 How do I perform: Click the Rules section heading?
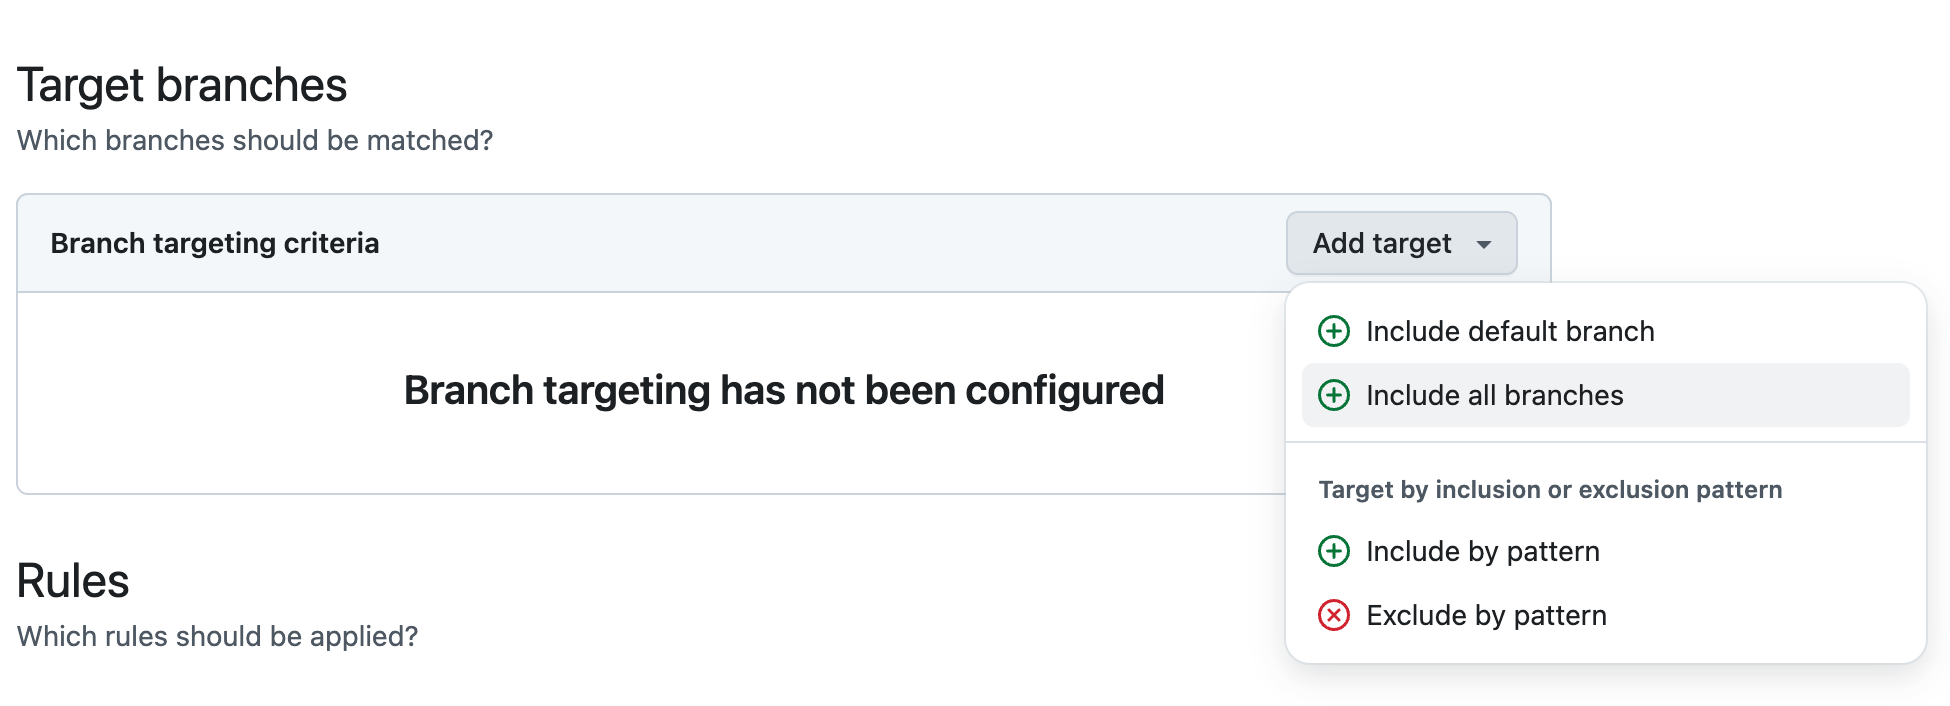[73, 581]
